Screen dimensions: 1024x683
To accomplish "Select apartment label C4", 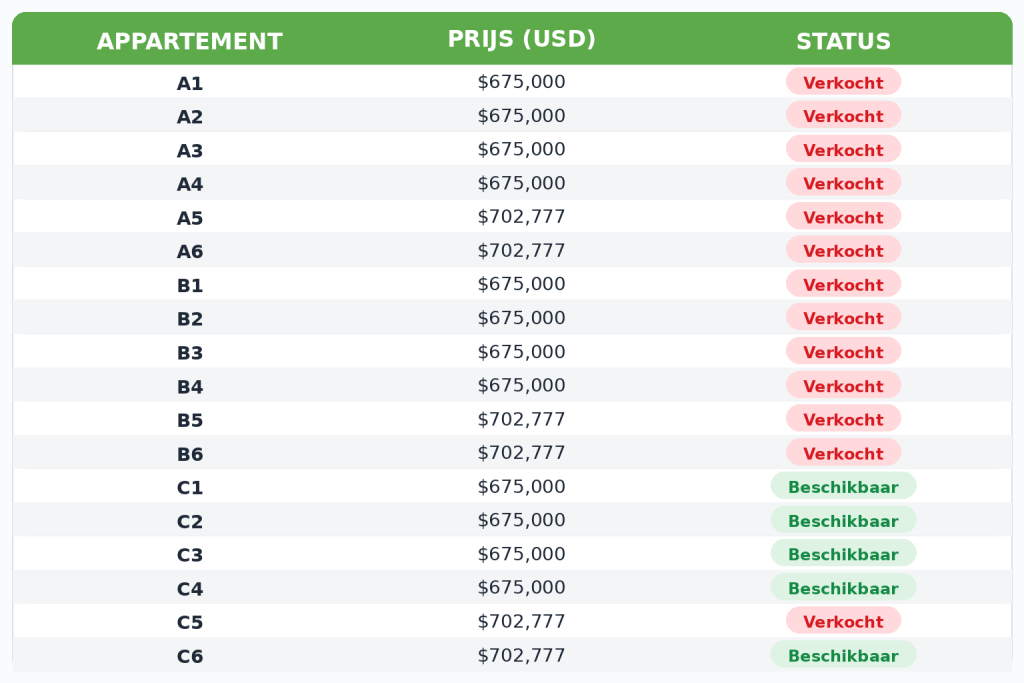I will point(190,588).
